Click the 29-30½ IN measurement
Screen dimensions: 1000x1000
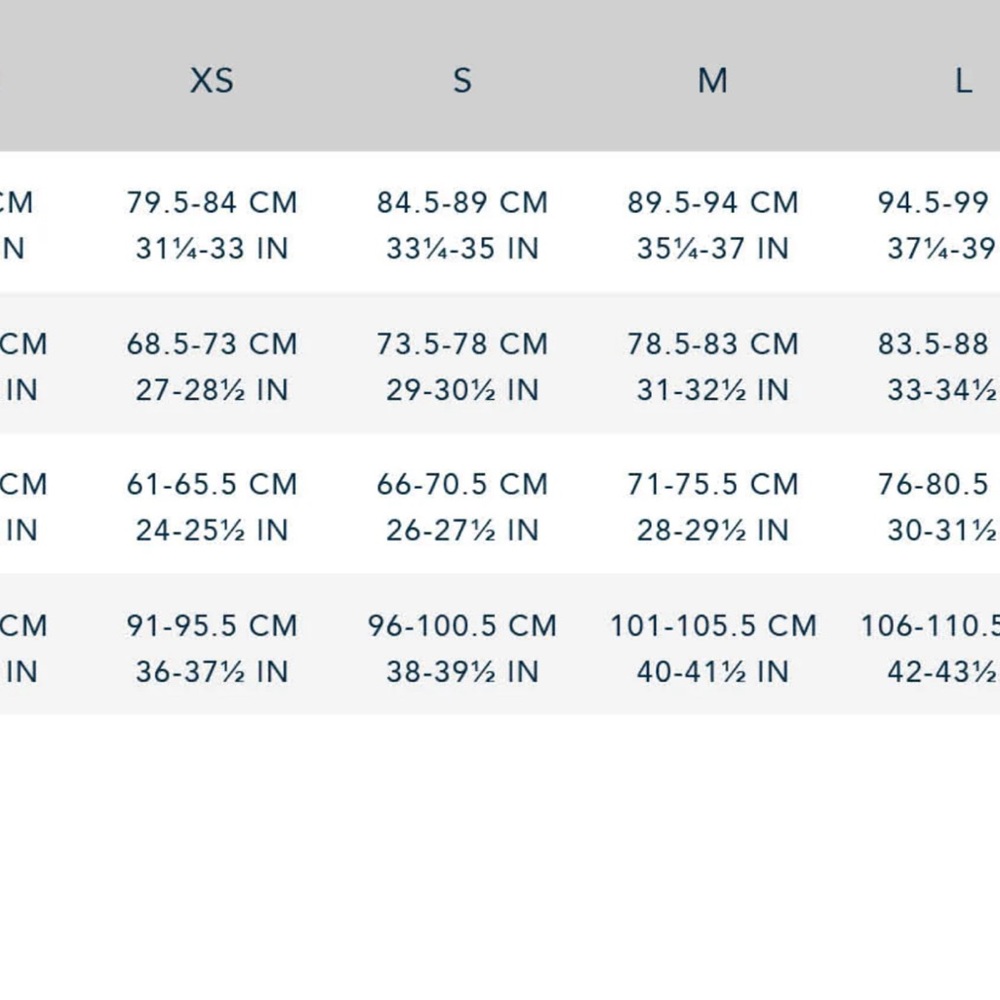coord(462,390)
